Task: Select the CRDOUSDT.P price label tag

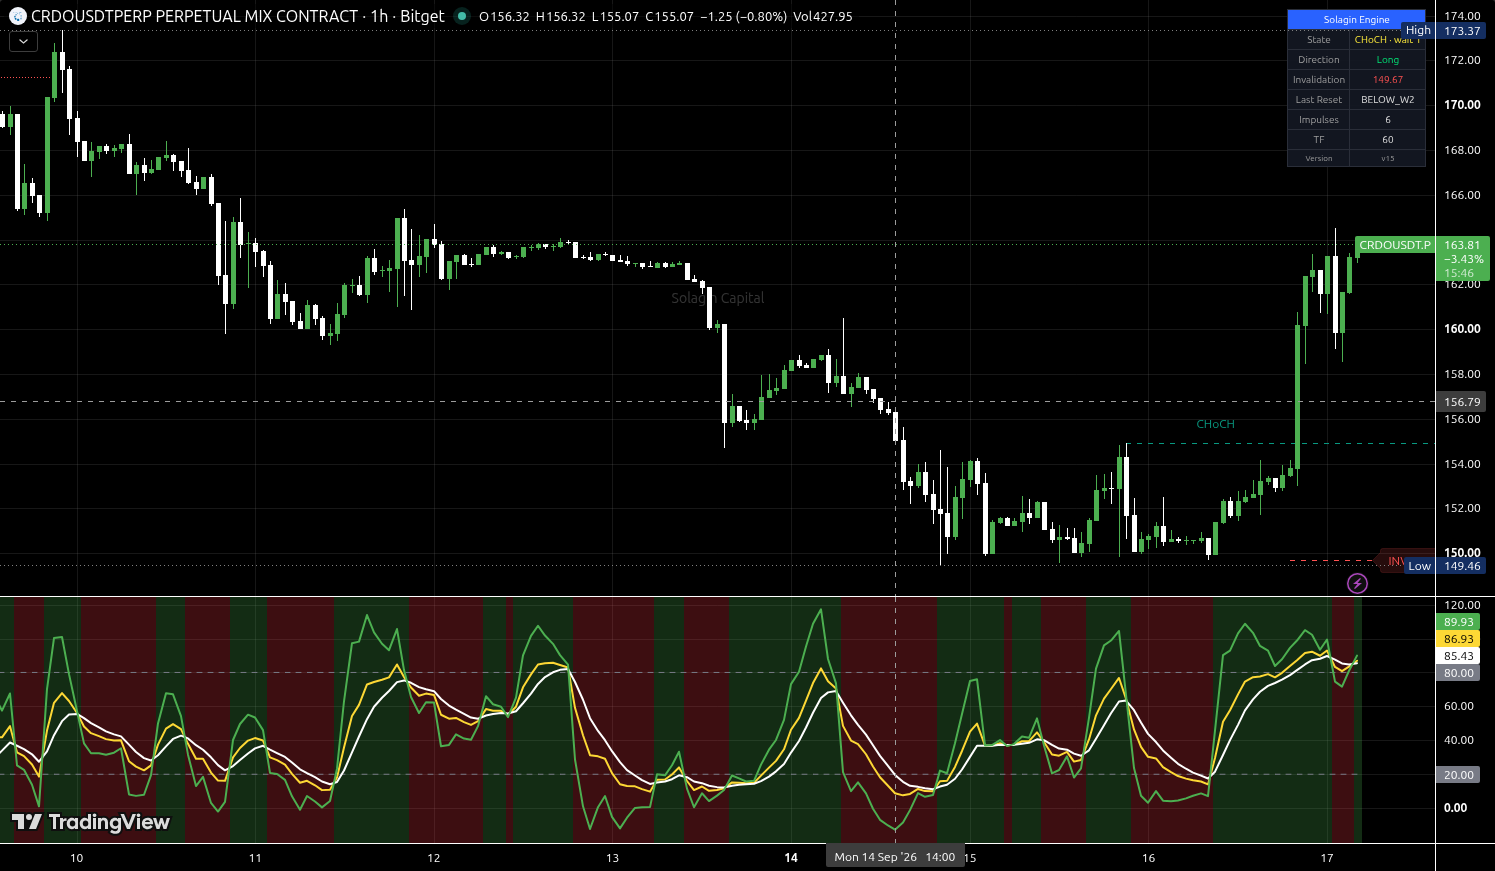Action: click(x=1395, y=245)
